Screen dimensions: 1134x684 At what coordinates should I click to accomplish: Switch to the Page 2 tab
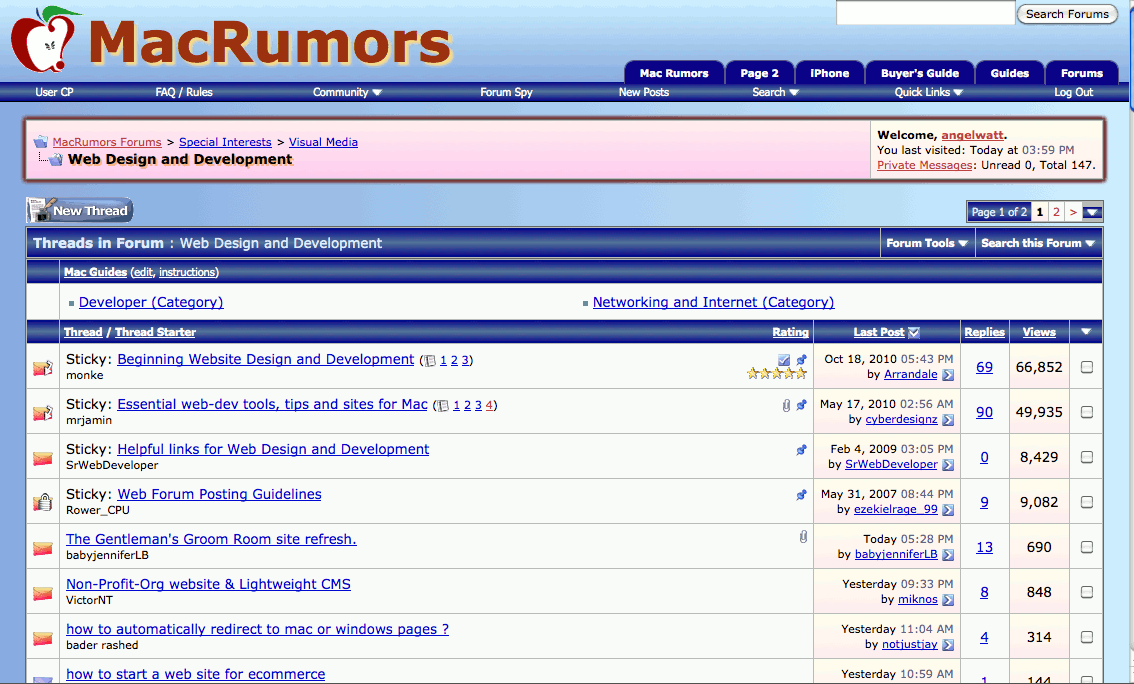pos(759,72)
